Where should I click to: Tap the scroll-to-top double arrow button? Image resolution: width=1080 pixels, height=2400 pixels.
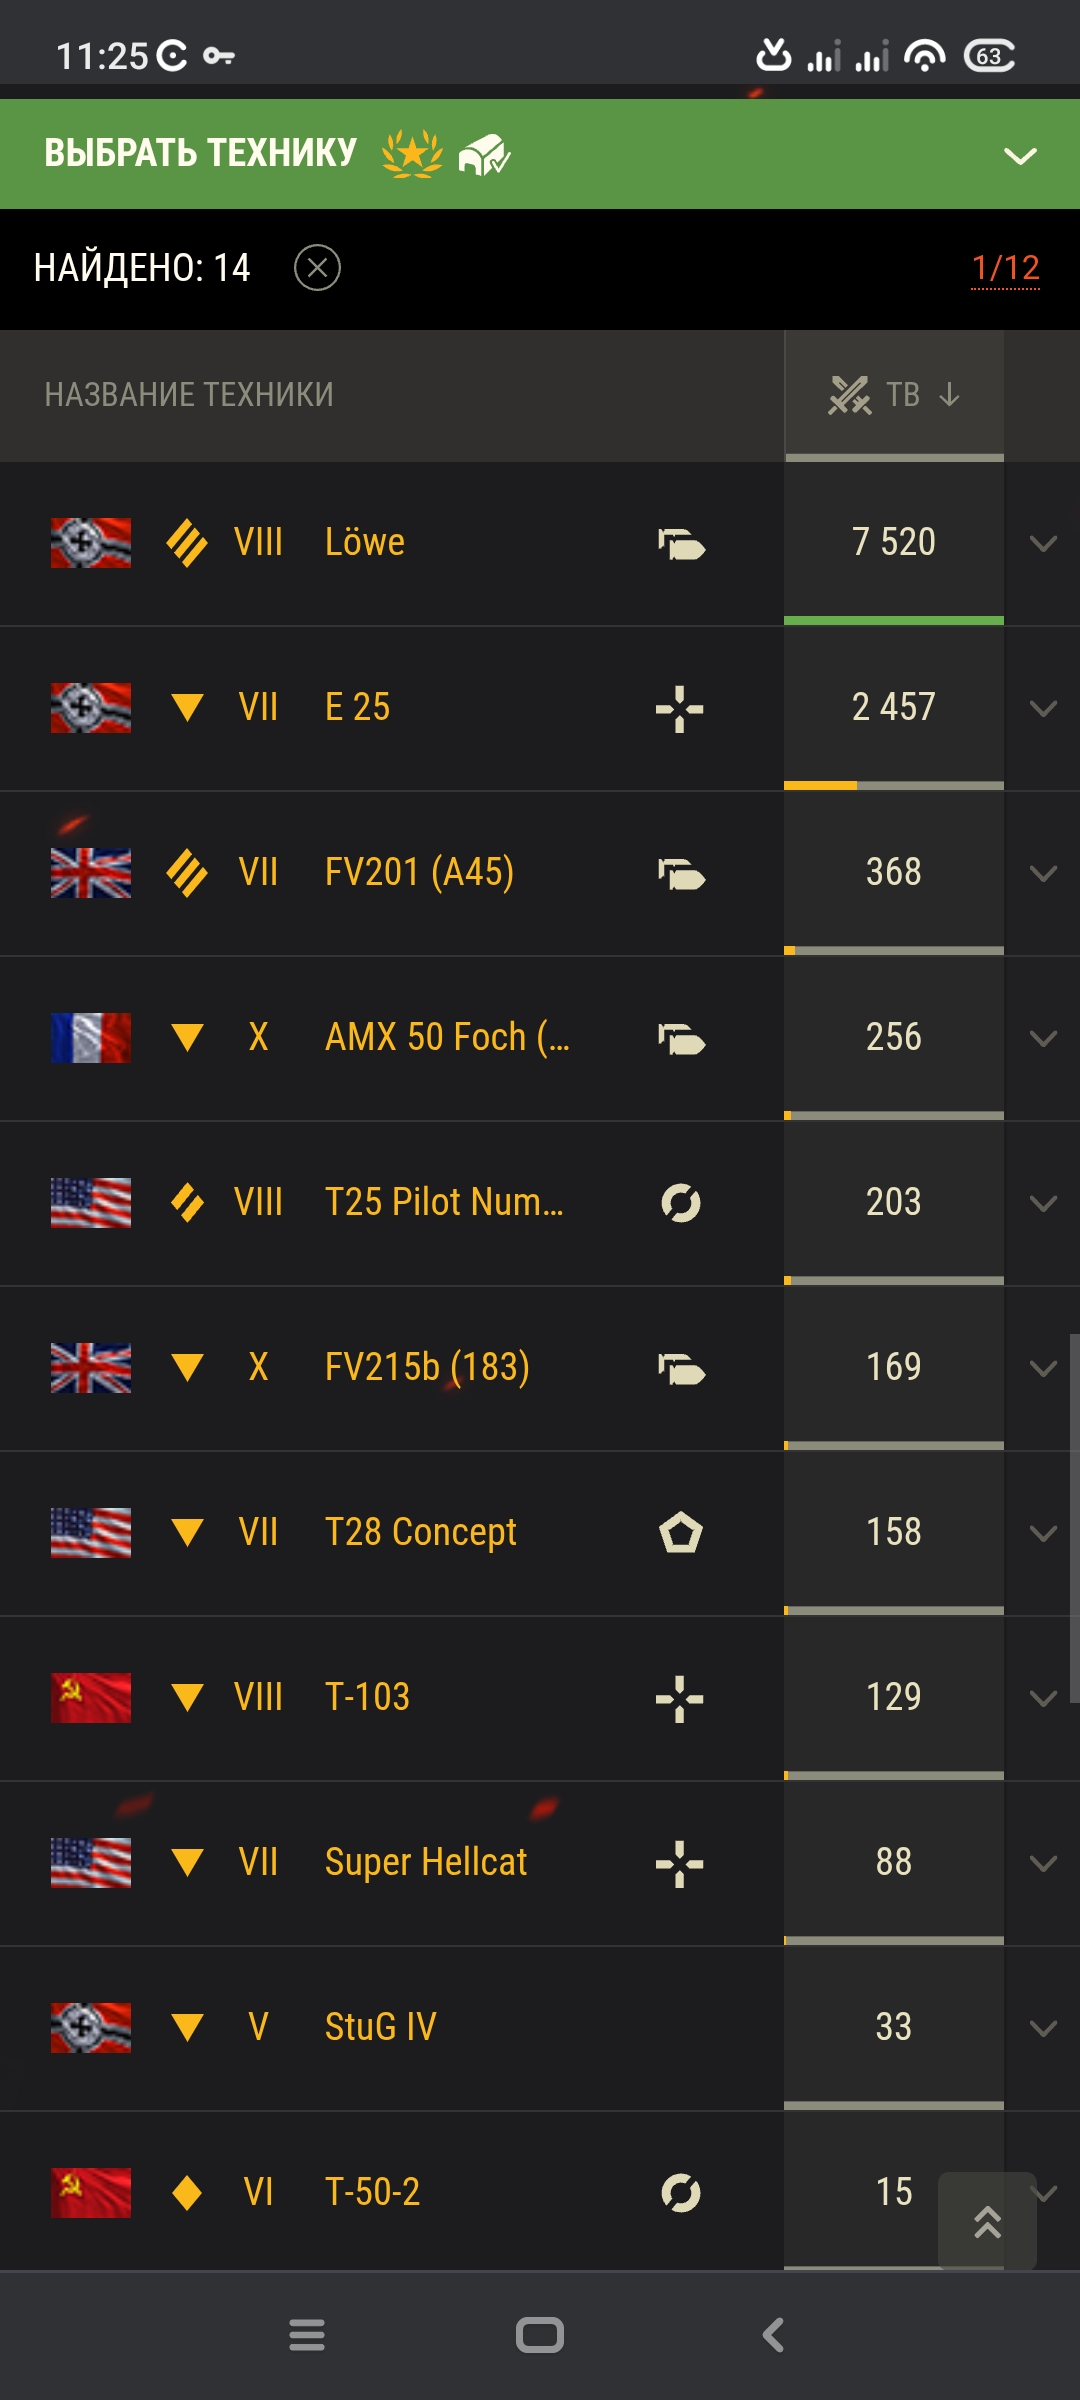[987, 2221]
